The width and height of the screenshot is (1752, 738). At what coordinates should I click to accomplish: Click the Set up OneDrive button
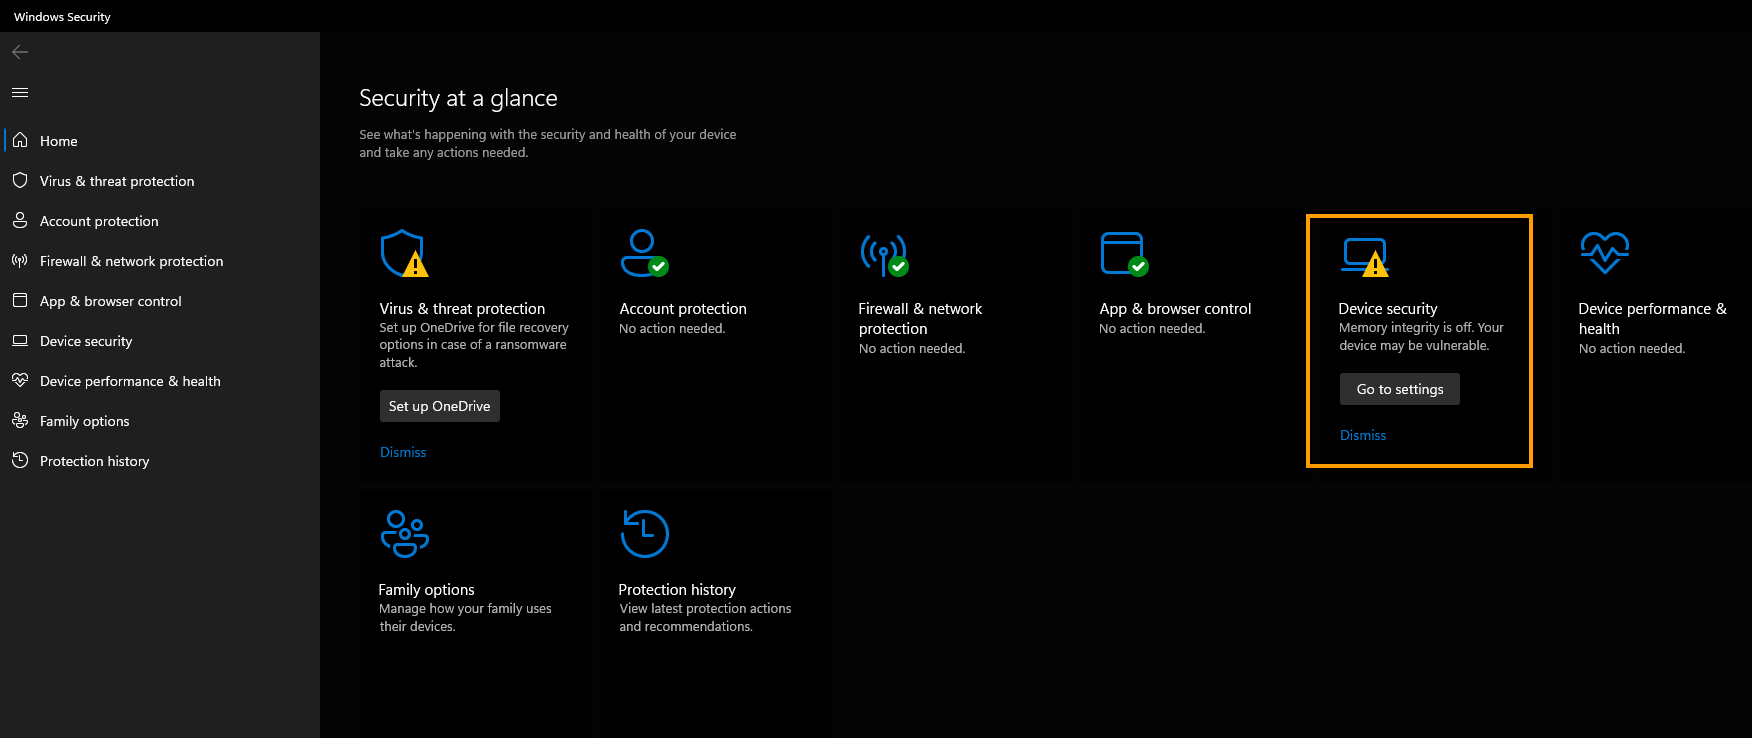tap(440, 406)
